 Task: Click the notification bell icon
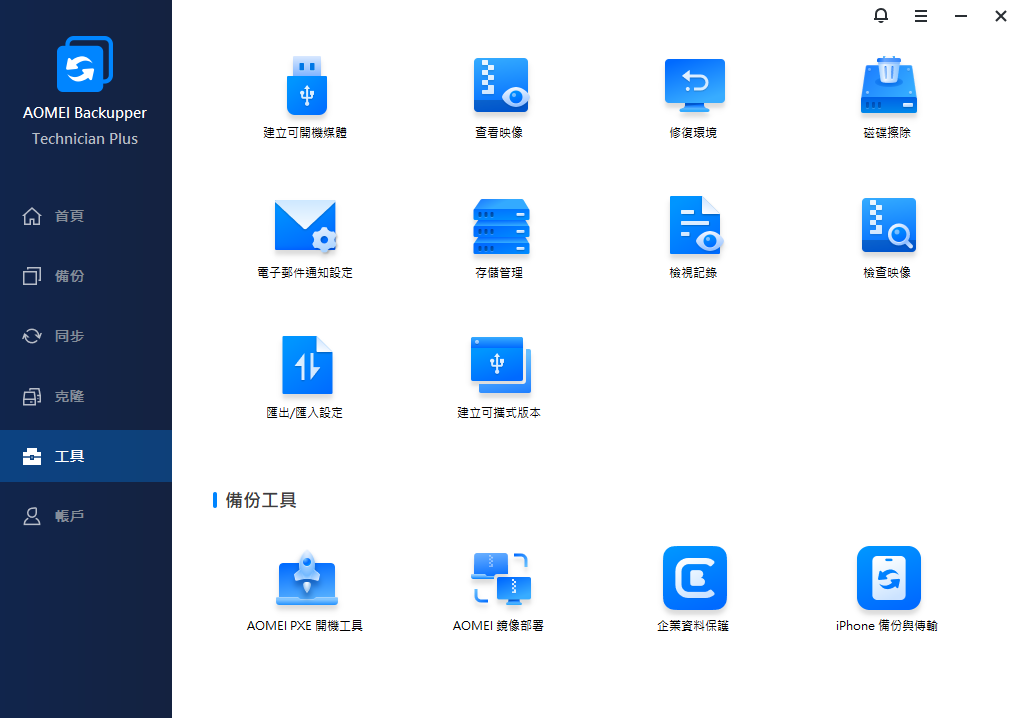click(x=881, y=16)
